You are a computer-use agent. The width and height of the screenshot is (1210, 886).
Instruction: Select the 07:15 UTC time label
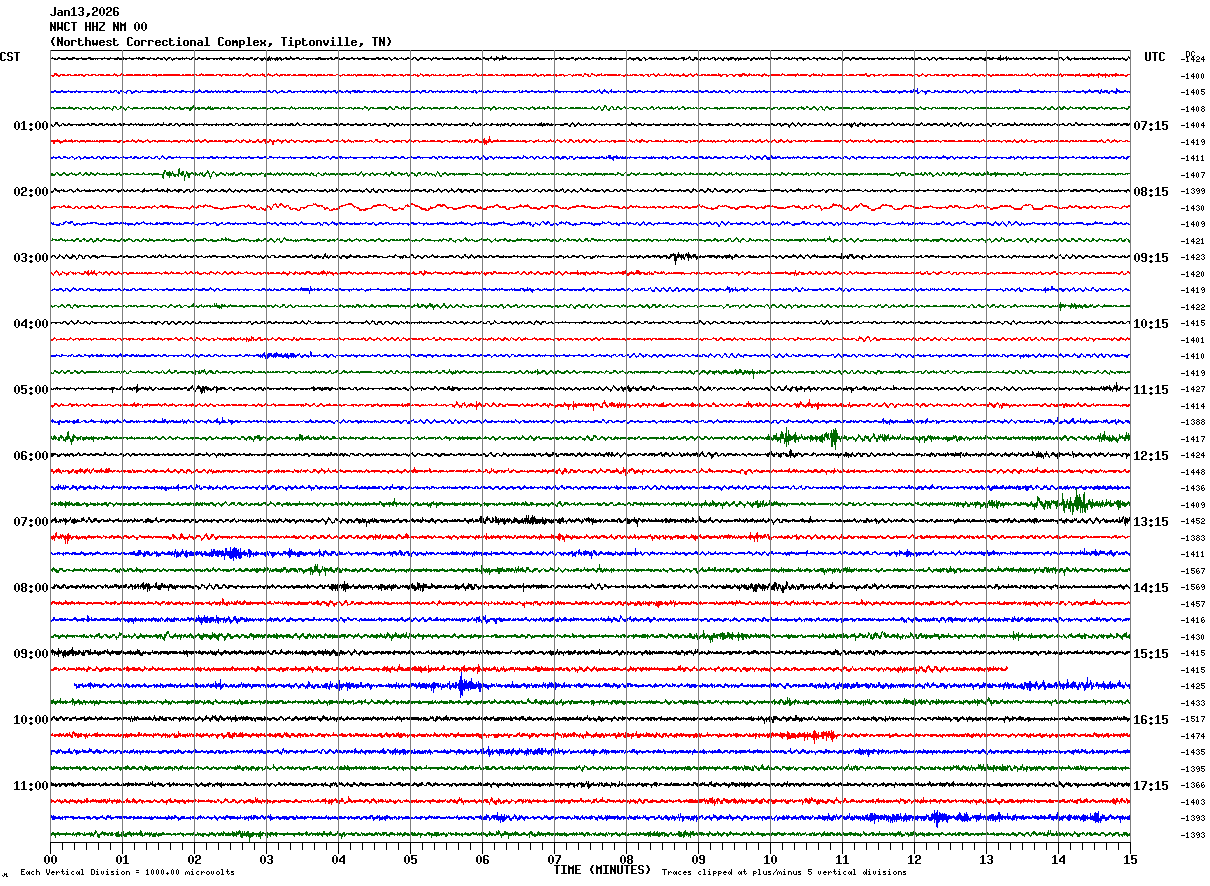(x=1150, y=126)
